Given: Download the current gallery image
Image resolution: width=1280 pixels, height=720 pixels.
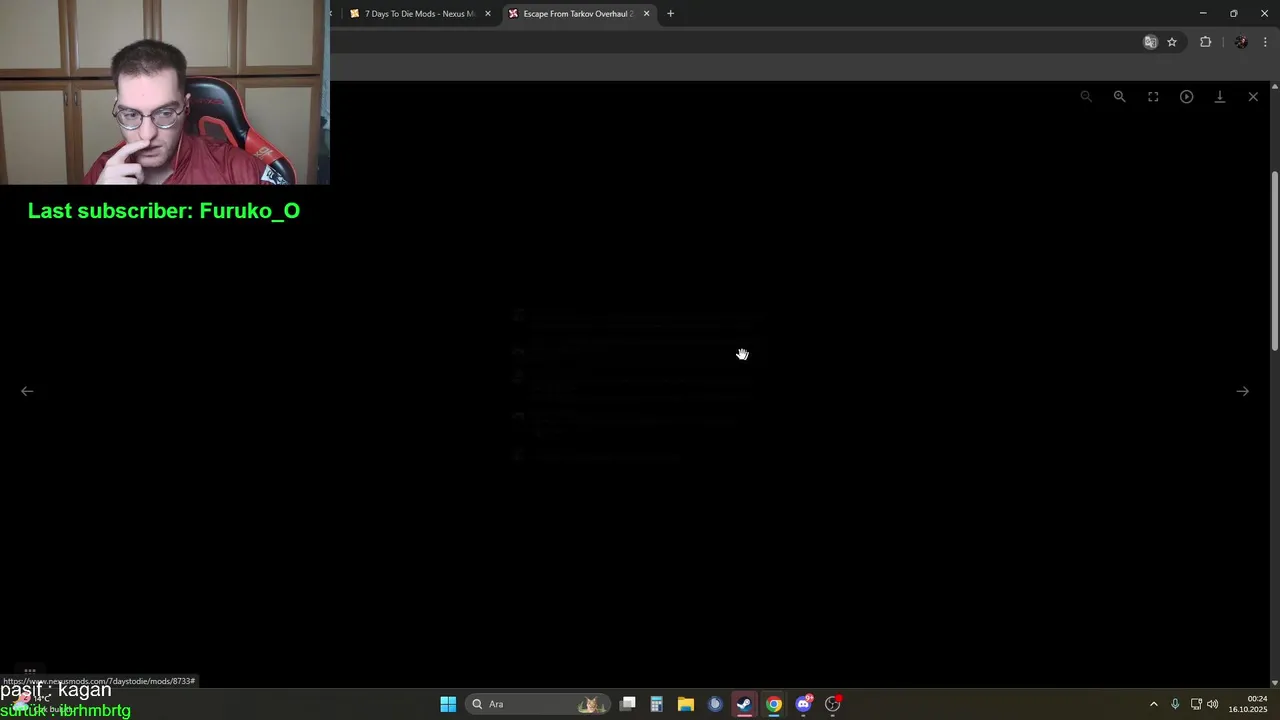Looking at the screenshot, I should tap(1220, 97).
